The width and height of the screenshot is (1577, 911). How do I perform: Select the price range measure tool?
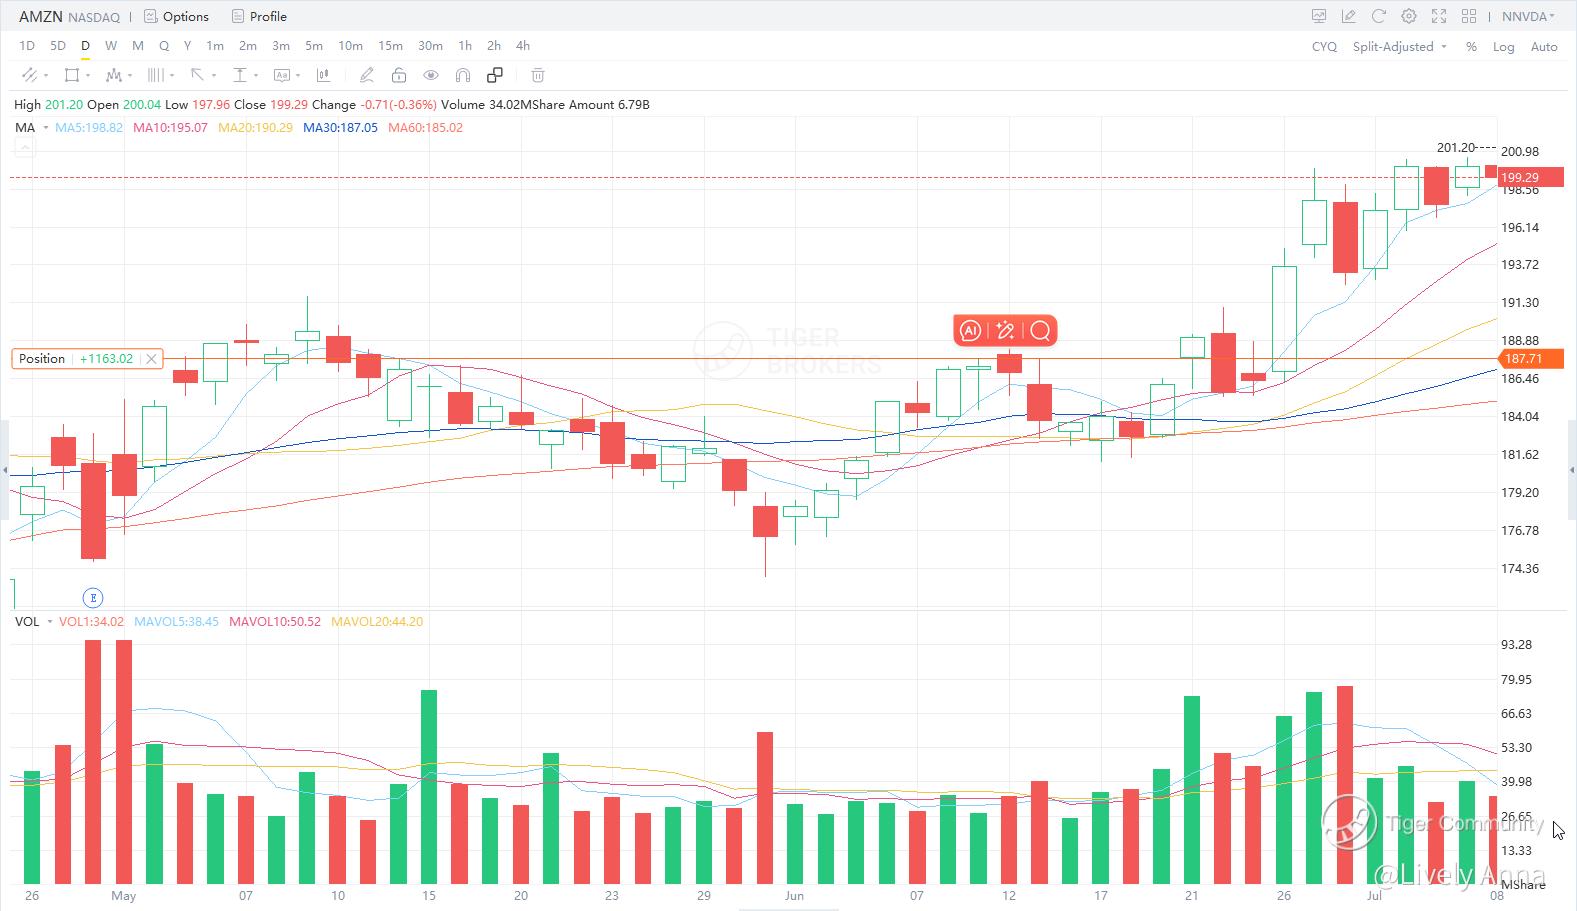240,75
